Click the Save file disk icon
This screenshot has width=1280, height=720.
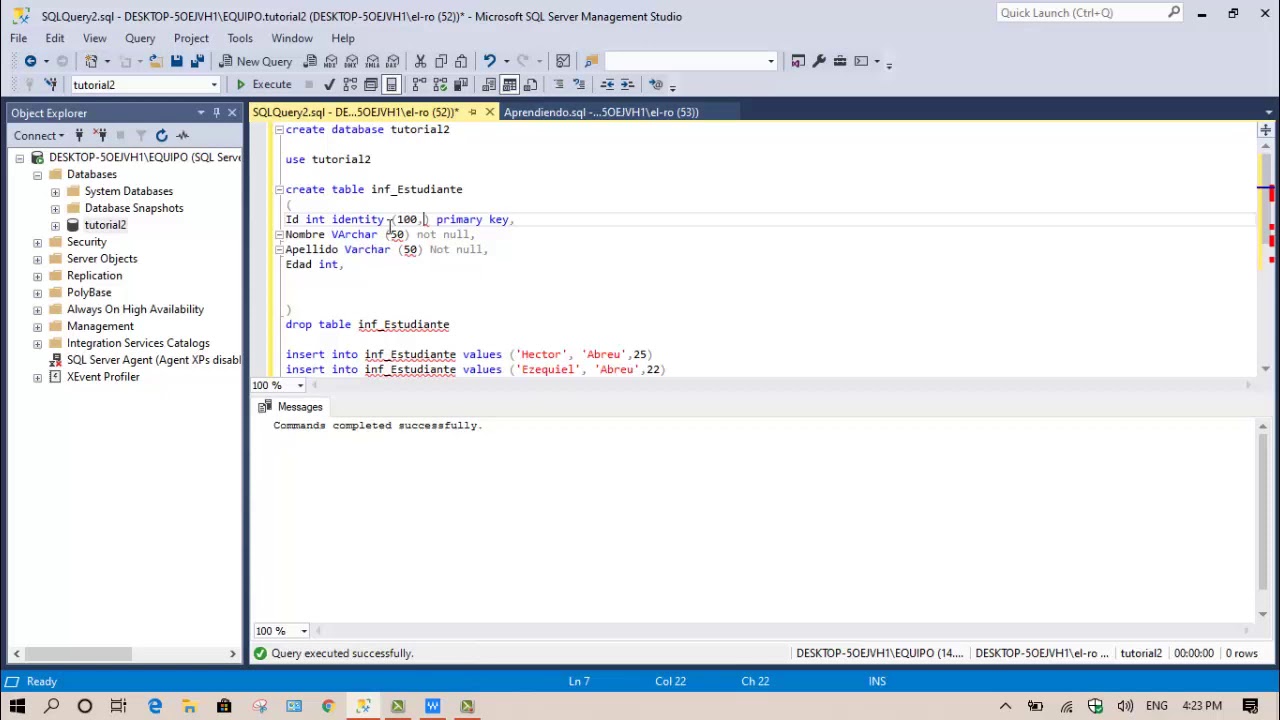[x=176, y=61]
